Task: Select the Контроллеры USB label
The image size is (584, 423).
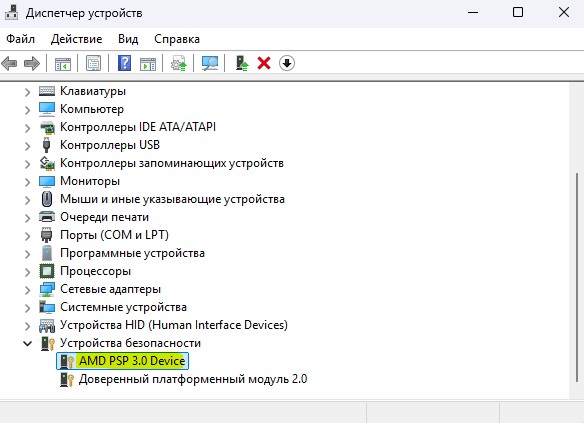Action: pos(110,145)
